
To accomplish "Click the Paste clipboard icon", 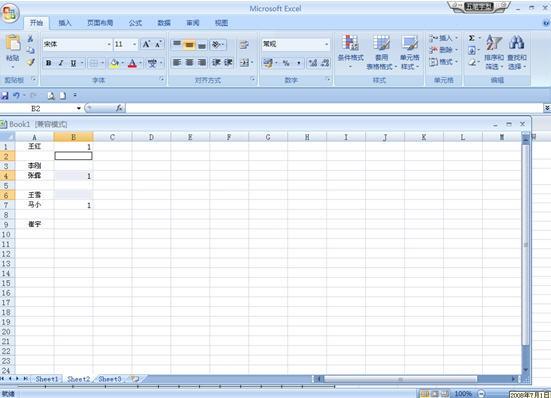I will point(13,44).
